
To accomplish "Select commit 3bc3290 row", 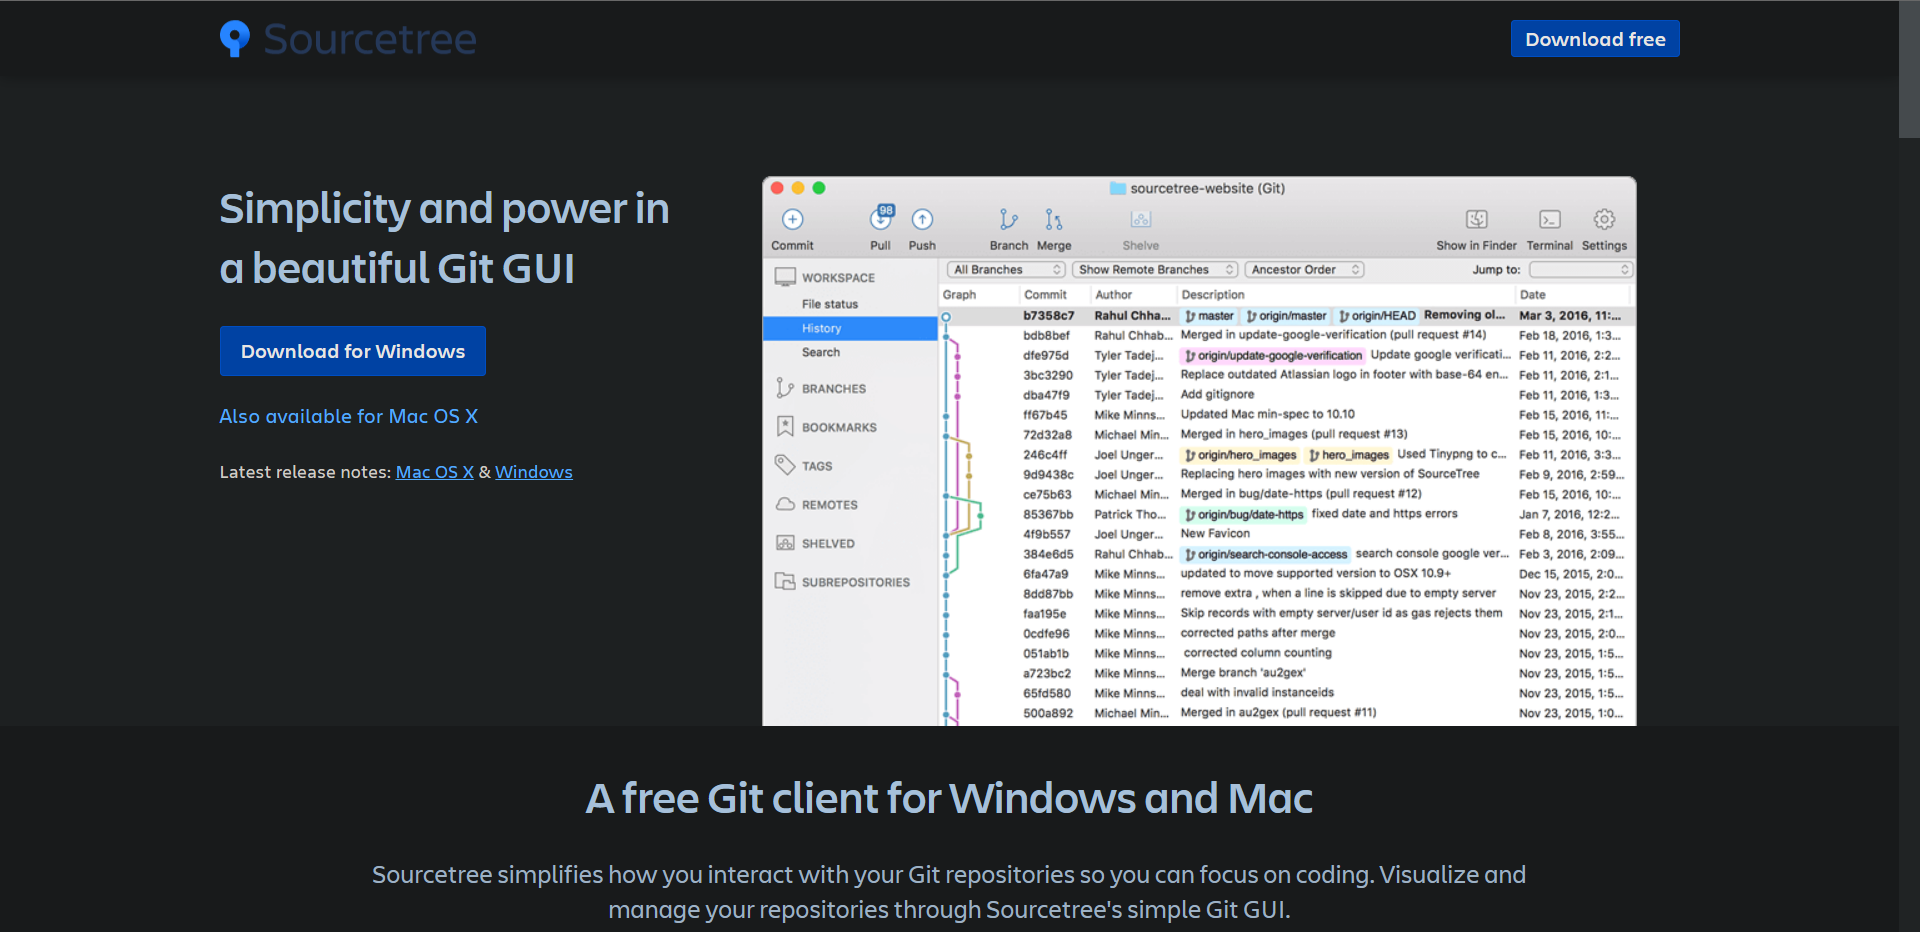I will 1287,375.
